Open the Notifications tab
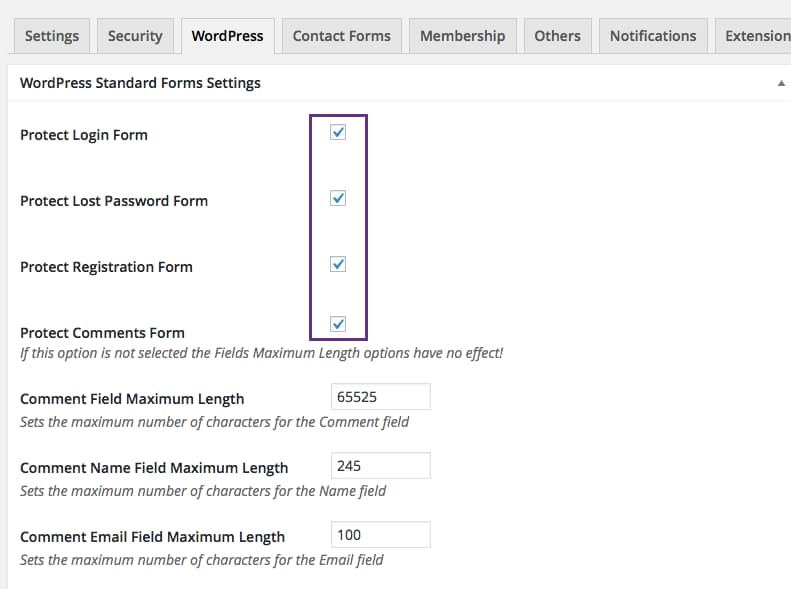791x589 pixels. [652, 36]
